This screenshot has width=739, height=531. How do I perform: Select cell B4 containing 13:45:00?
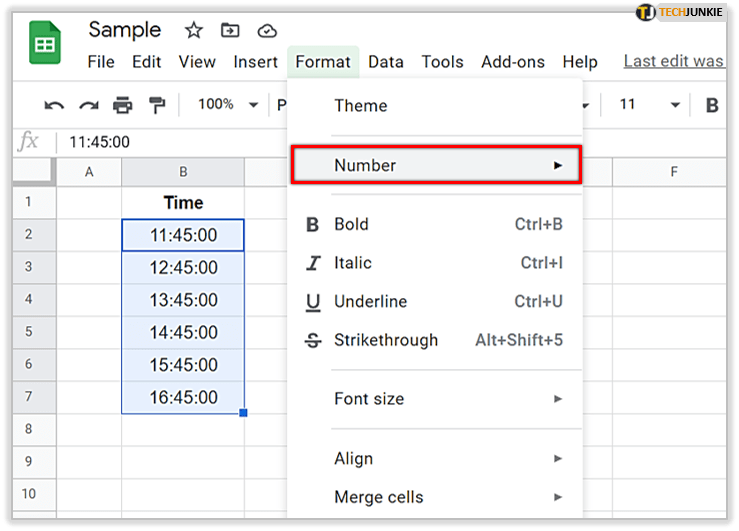183,300
